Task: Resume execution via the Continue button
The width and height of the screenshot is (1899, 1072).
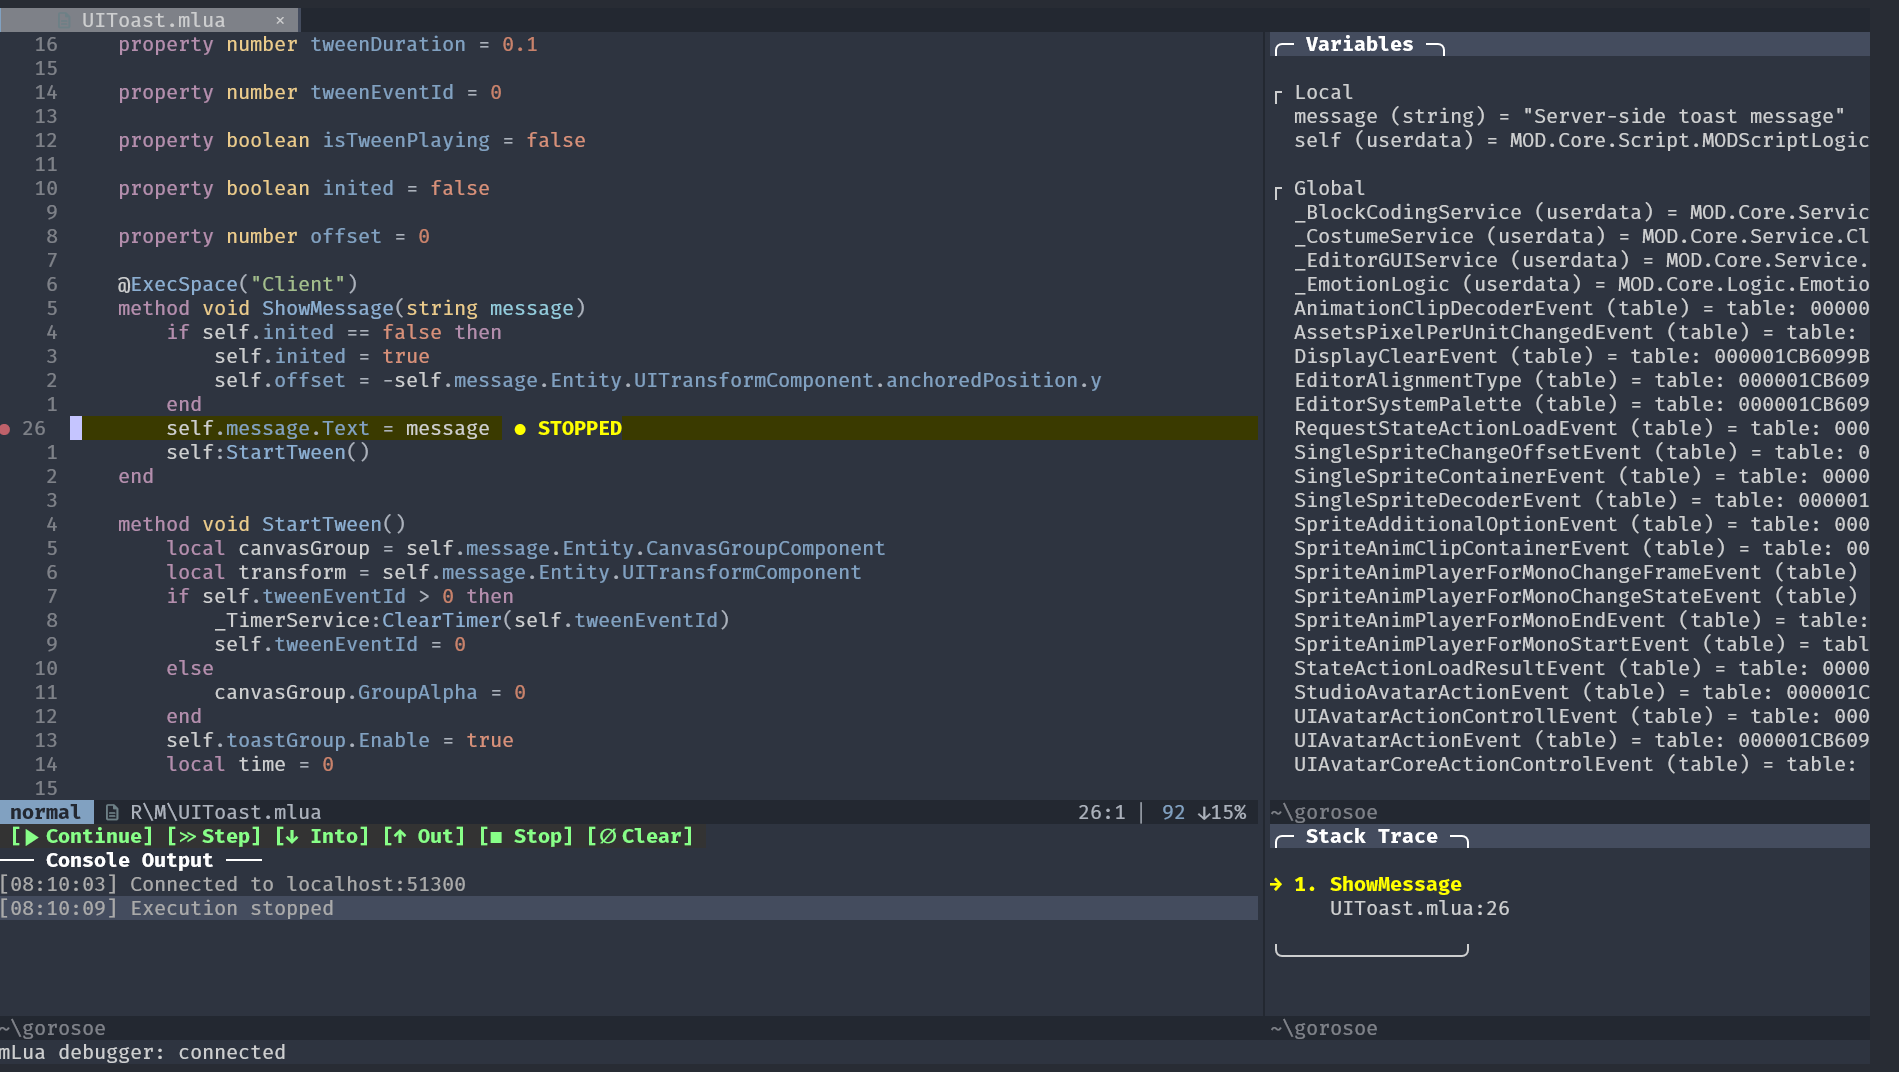Action: coord(81,836)
